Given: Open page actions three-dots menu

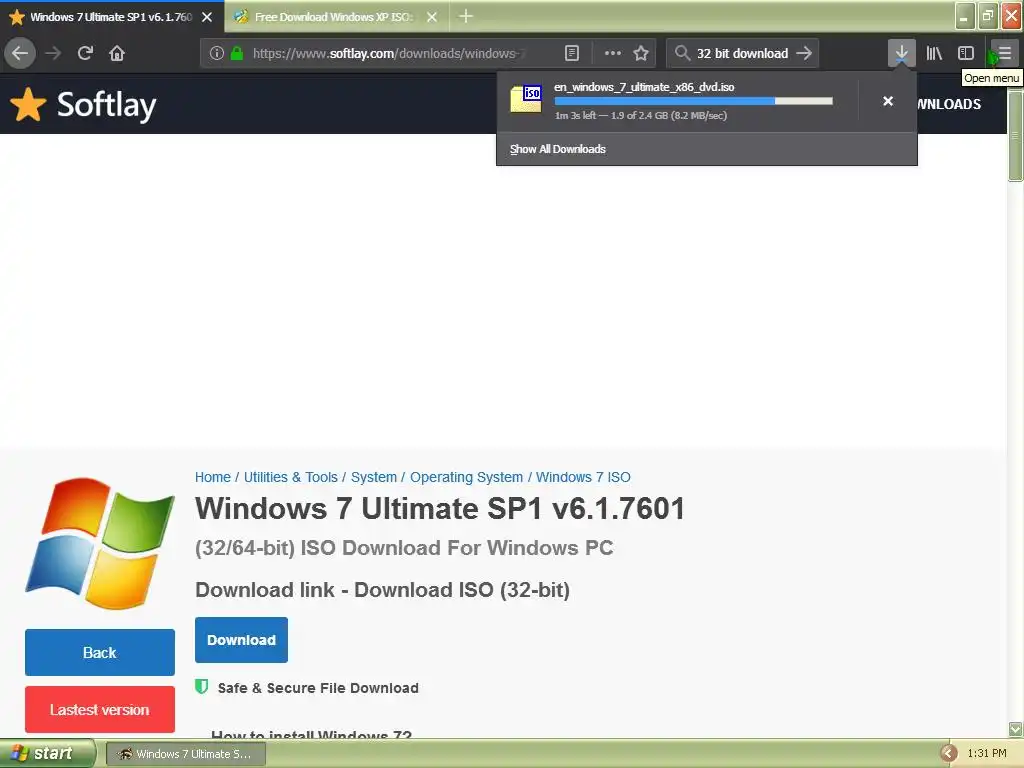Looking at the screenshot, I should [613, 53].
